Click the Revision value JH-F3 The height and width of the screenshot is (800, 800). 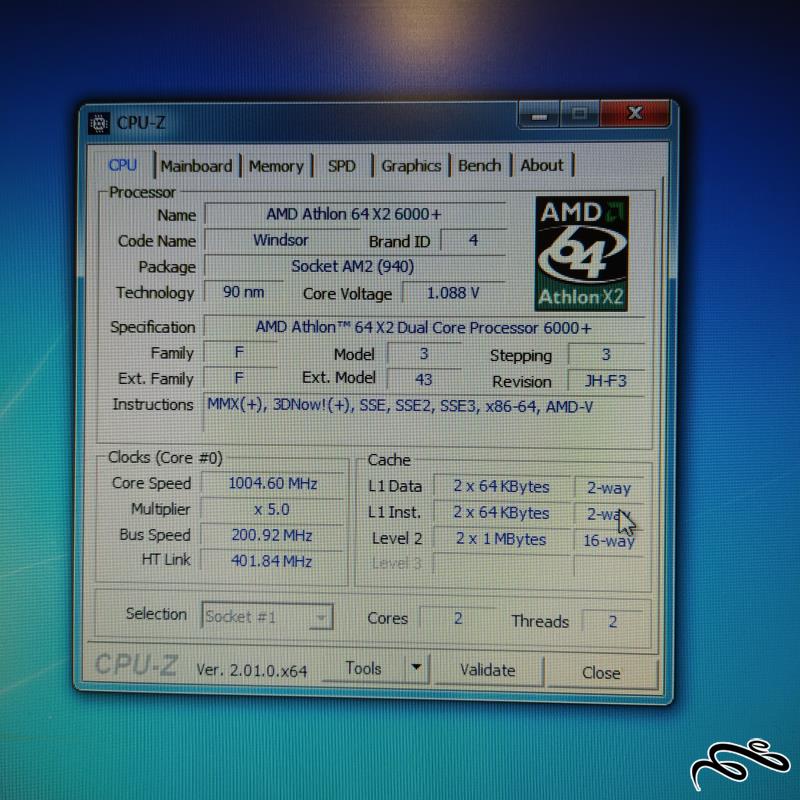pyautogui.click(x=606, y=381)
